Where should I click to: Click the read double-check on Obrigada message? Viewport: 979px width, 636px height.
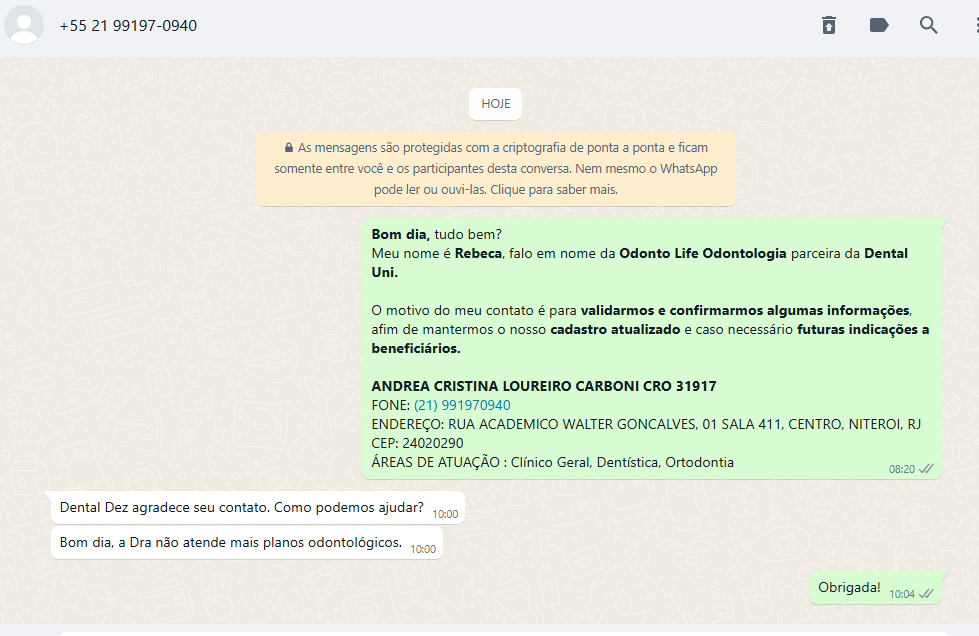[x=926, y=594]
